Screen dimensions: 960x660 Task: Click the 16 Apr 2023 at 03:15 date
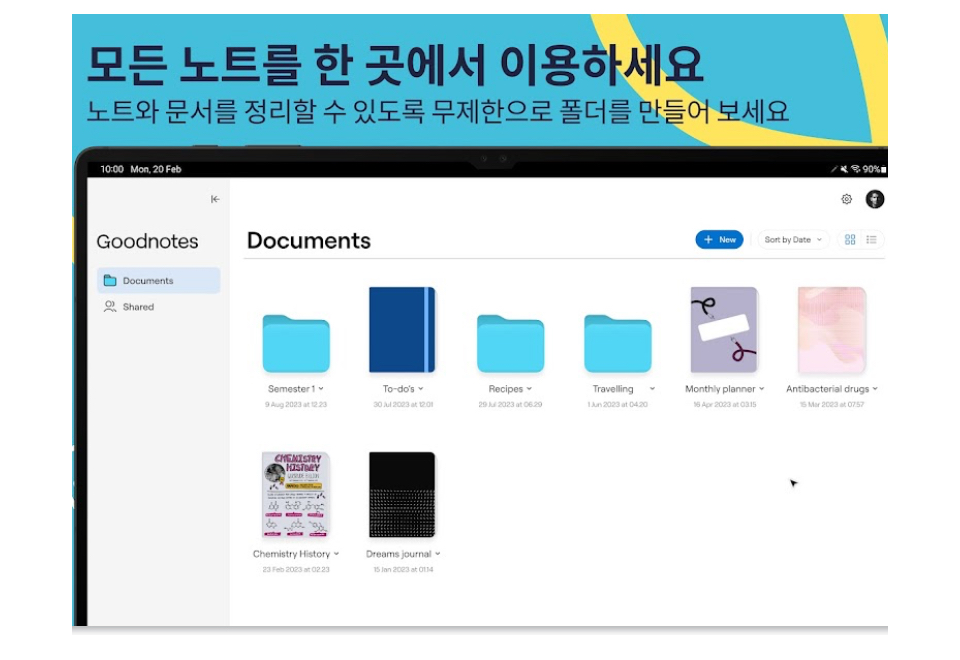point(724,405)
